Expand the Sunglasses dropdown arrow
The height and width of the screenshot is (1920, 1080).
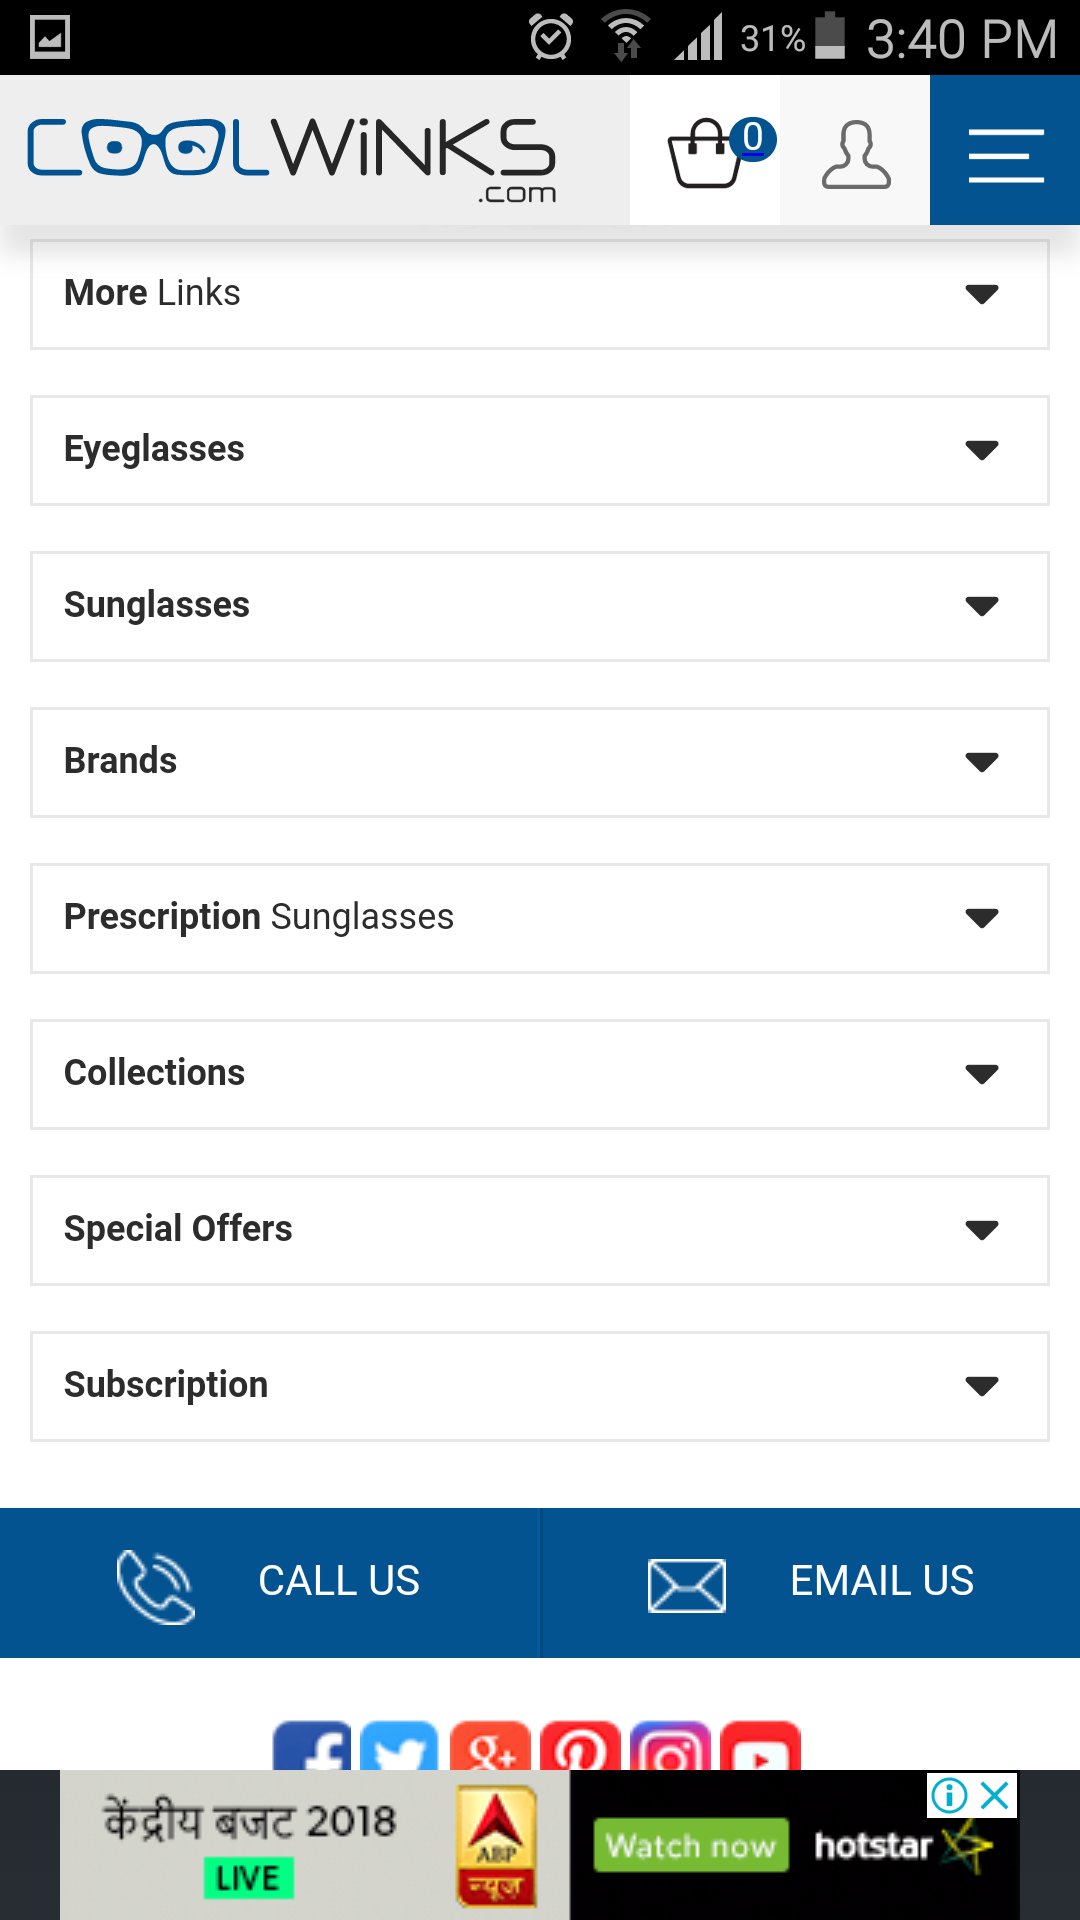click(x=982, y=606)
